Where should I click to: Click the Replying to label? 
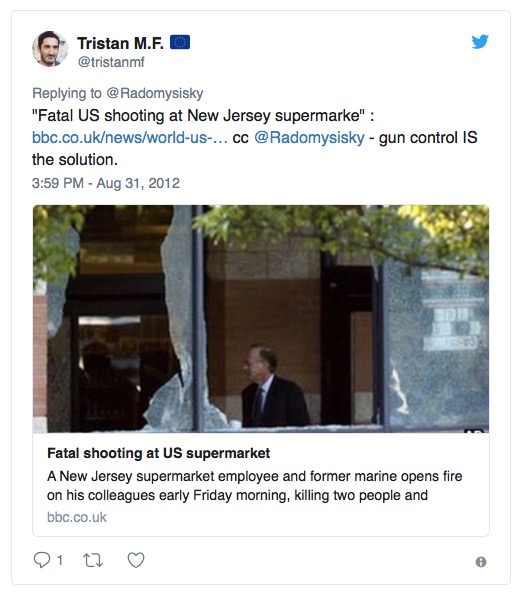pos(67,93)
